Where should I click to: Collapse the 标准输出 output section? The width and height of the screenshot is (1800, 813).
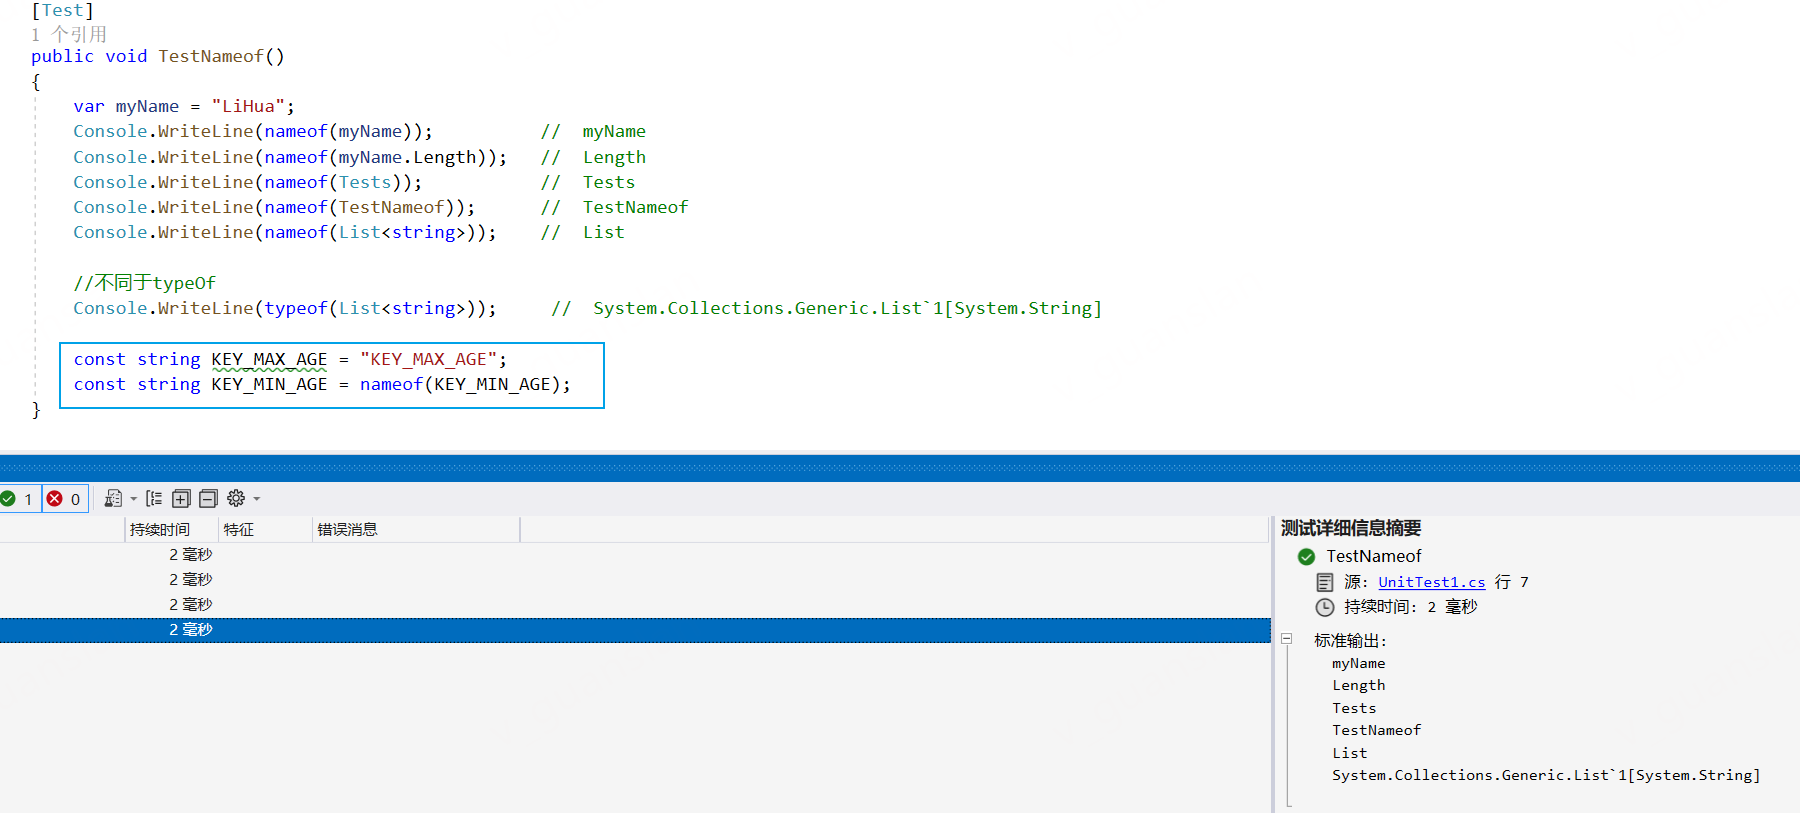1287,639
